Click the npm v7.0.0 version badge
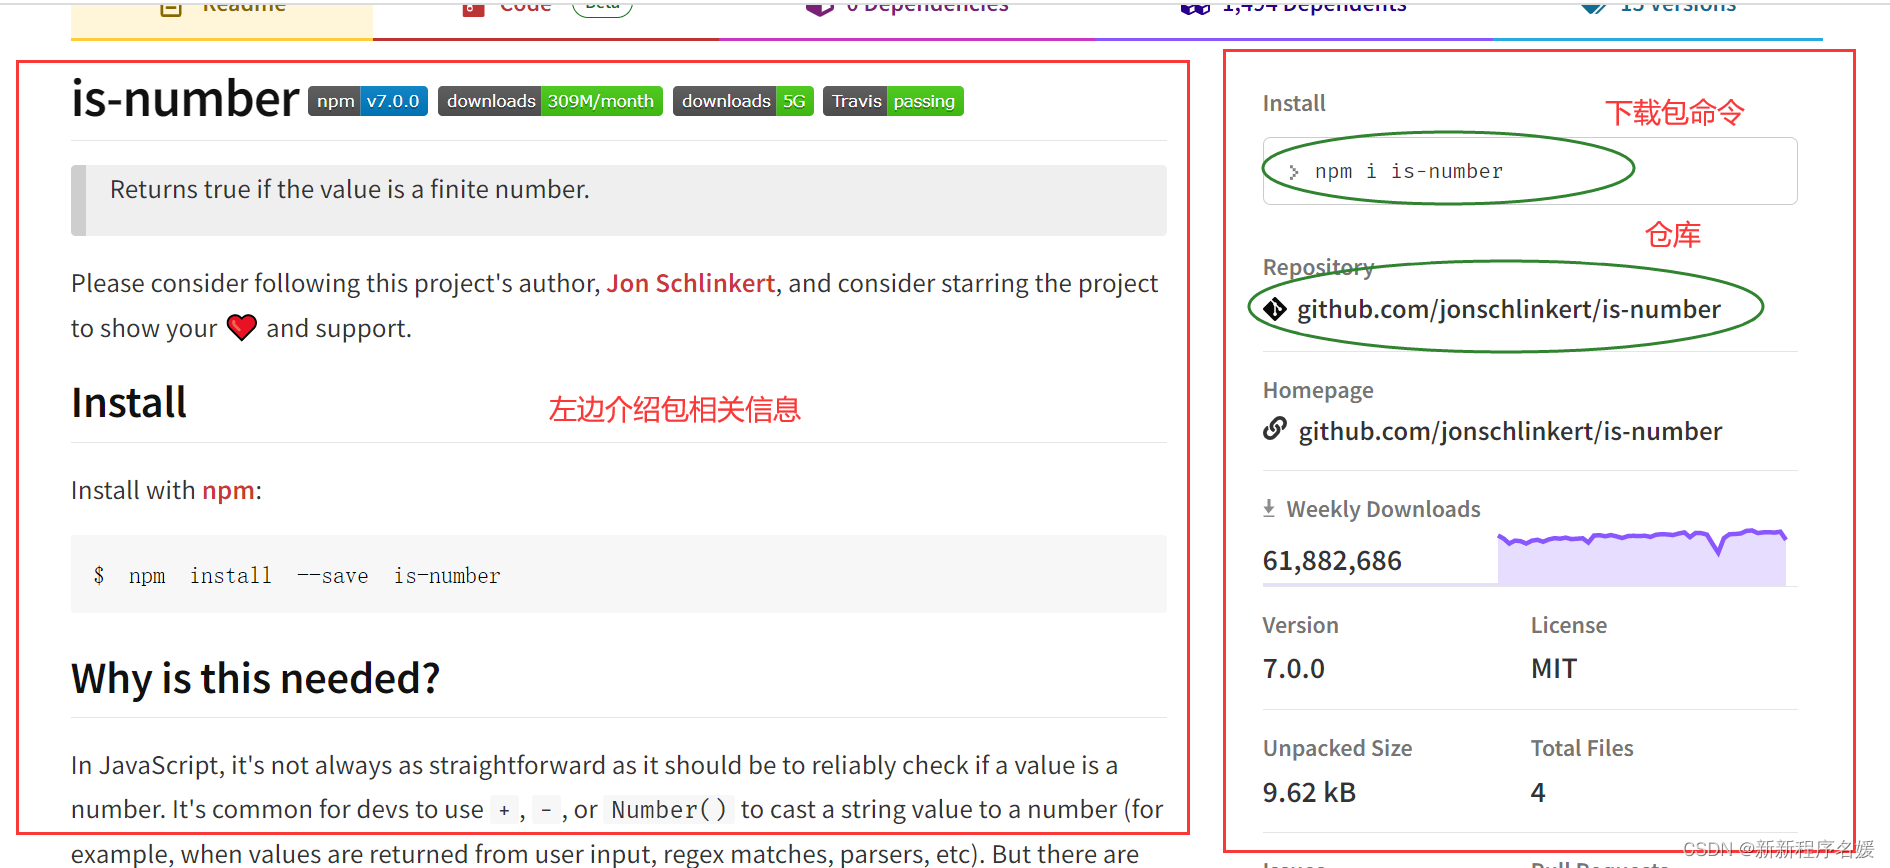Viewport: 1890px width, 868px height. pos(368,101)
